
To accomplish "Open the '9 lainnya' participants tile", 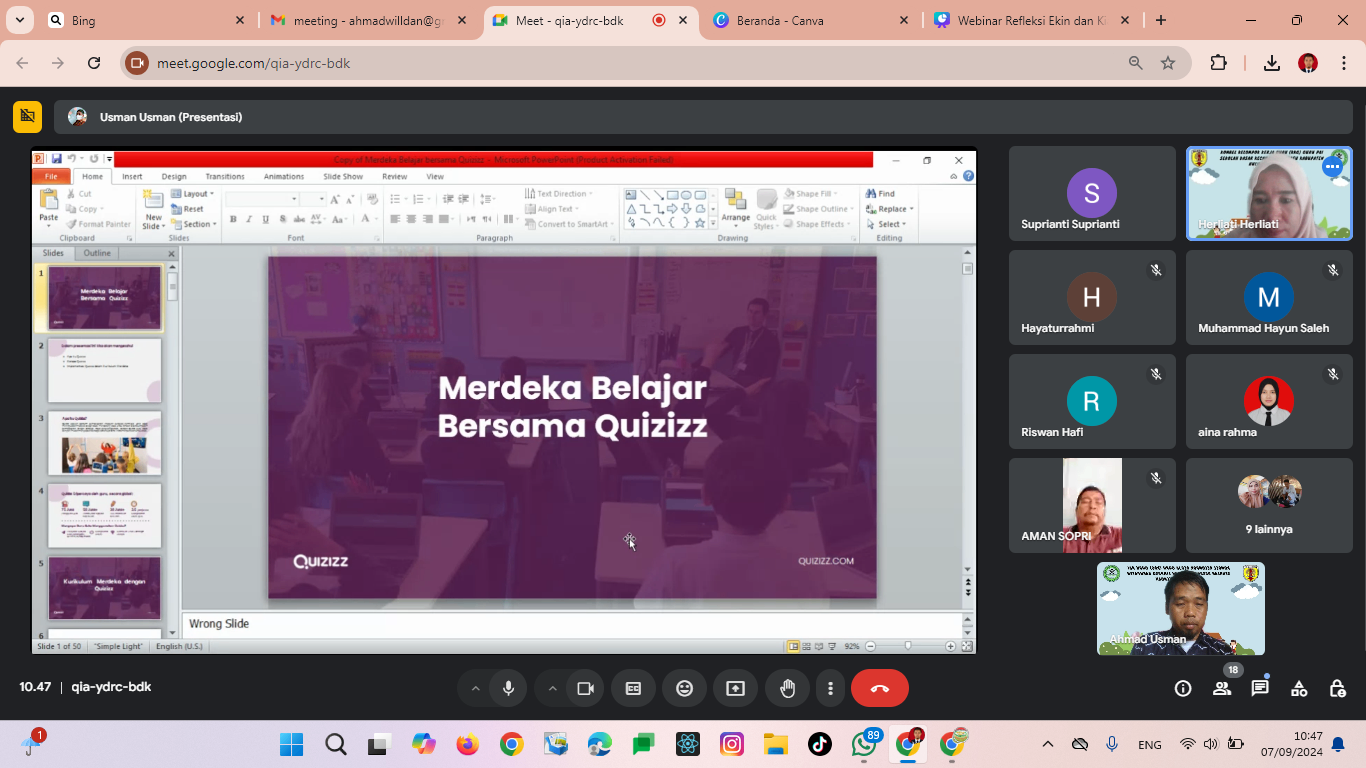I will 1269,505.
